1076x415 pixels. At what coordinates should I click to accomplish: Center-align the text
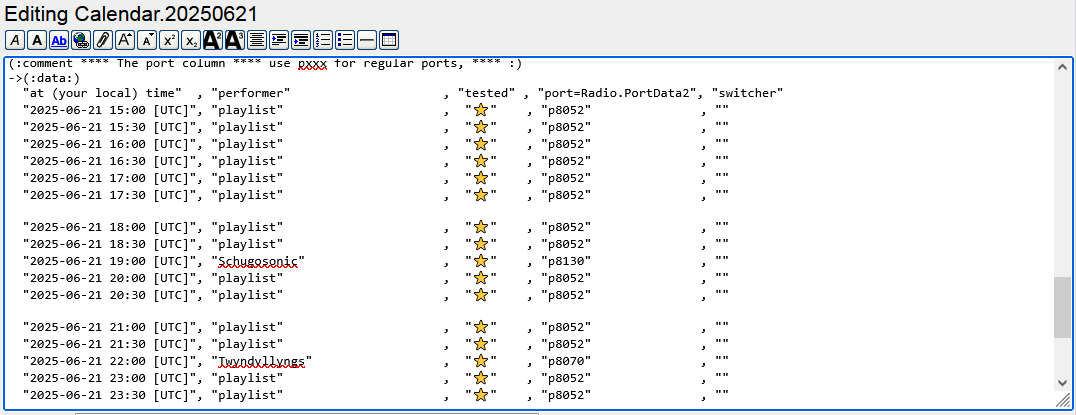pyautogui.click(x=257, y=40)
